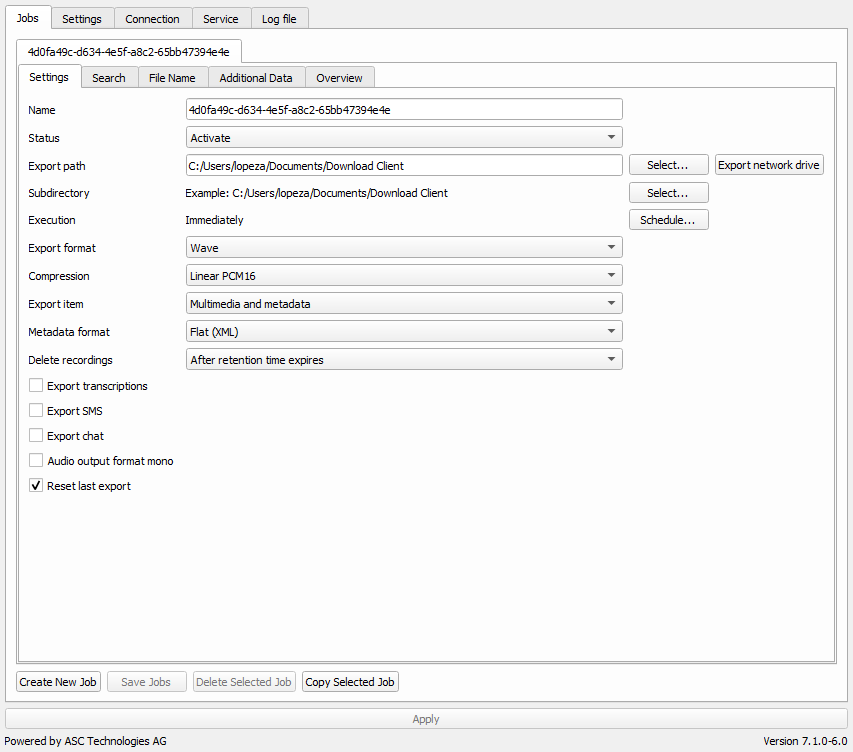This screenshot has width=853, height=752.
Task: Select the File Name tab
Action: point(172,78)
